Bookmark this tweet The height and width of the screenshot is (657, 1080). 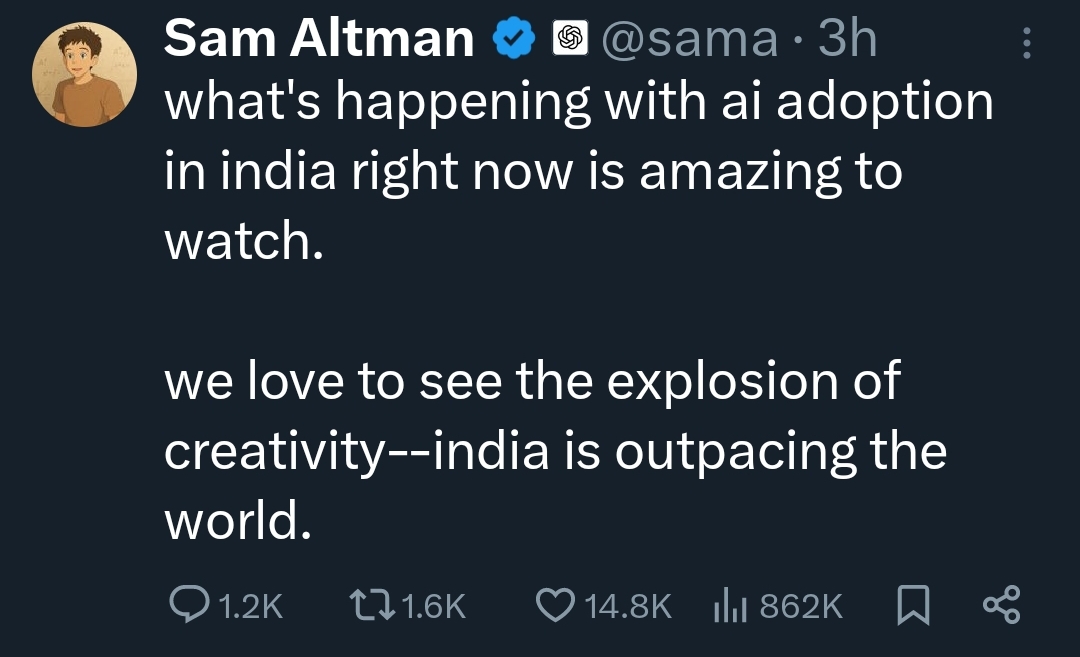click(x=912, y=605)
